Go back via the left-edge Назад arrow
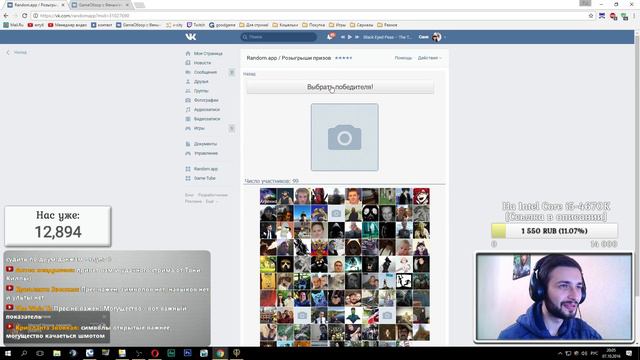The width and height of the screenshot is (640, 360). pyautogui.click(x=16, y=52)
